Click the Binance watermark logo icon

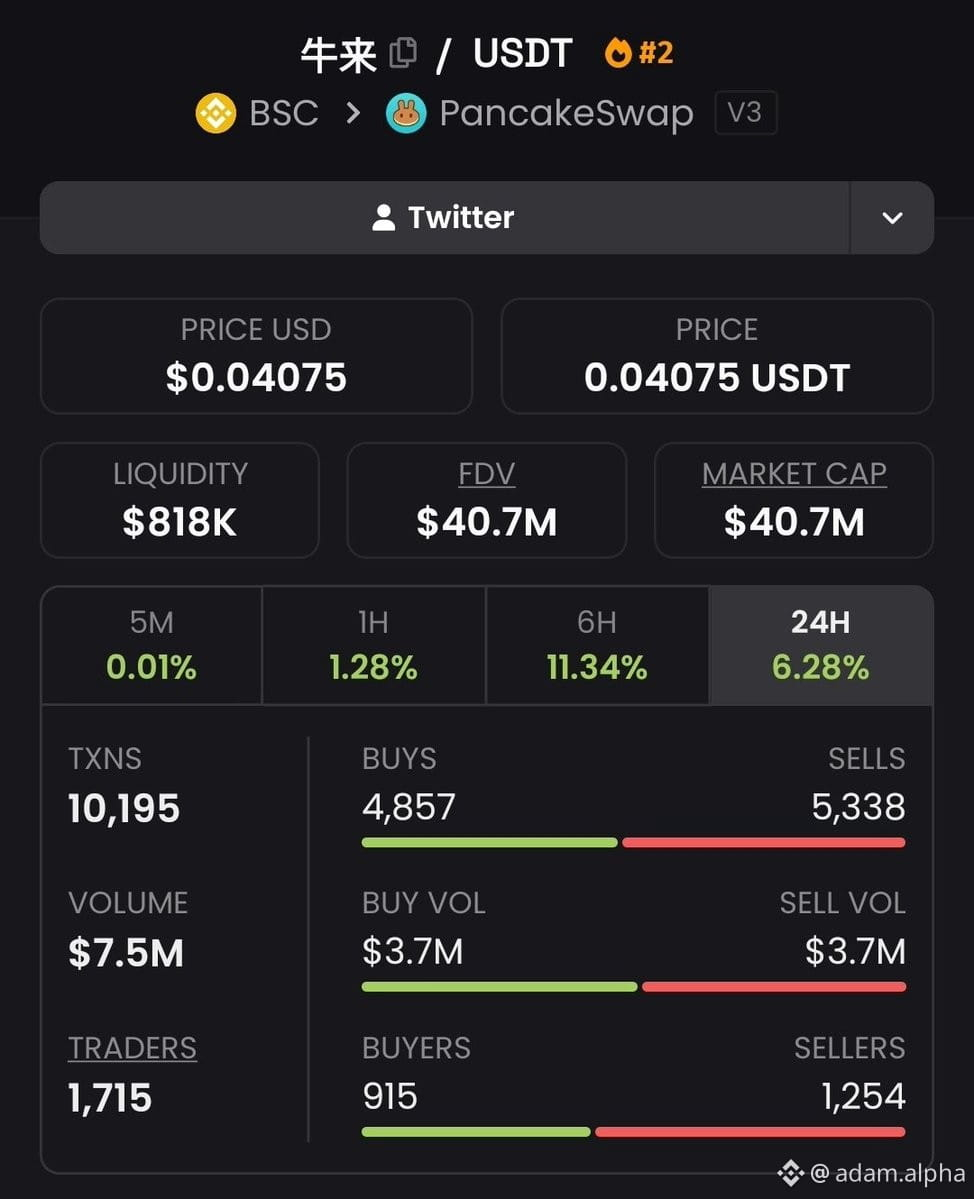791,1172
